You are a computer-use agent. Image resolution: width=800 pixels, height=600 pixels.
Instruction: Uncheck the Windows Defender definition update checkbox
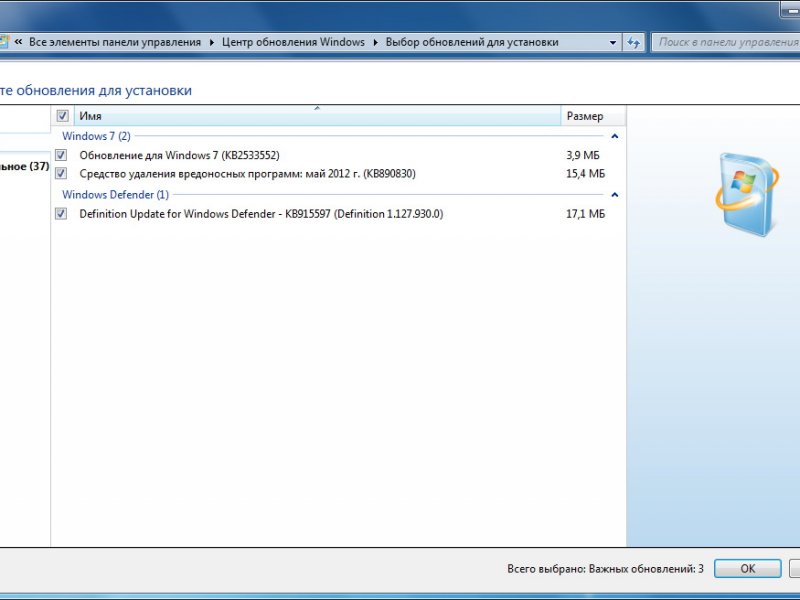click(61, 213)
